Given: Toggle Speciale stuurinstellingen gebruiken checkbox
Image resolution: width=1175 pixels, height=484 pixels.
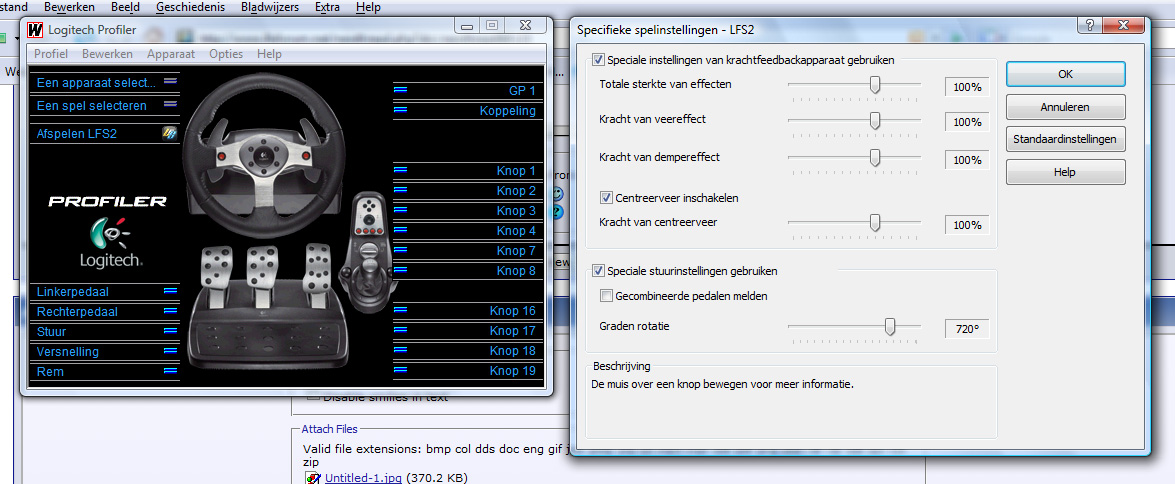Looking at the screenshot, I should 598,270.
